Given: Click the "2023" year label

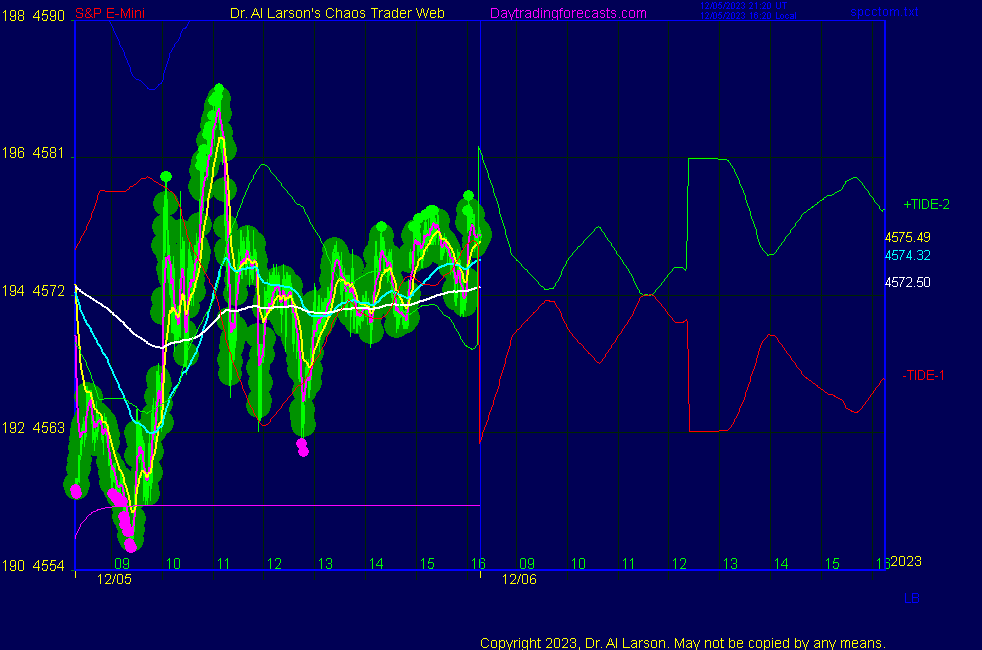Looking at the screenshot, I should click(906, 561).
